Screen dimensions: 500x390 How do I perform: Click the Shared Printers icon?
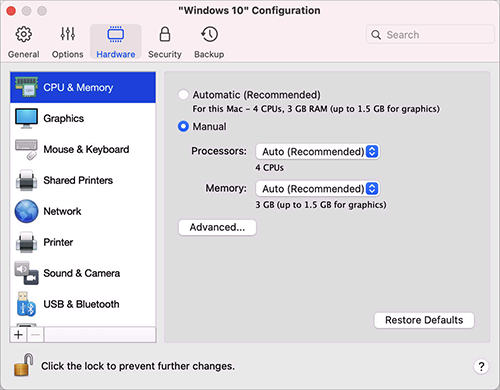point(26,180)
